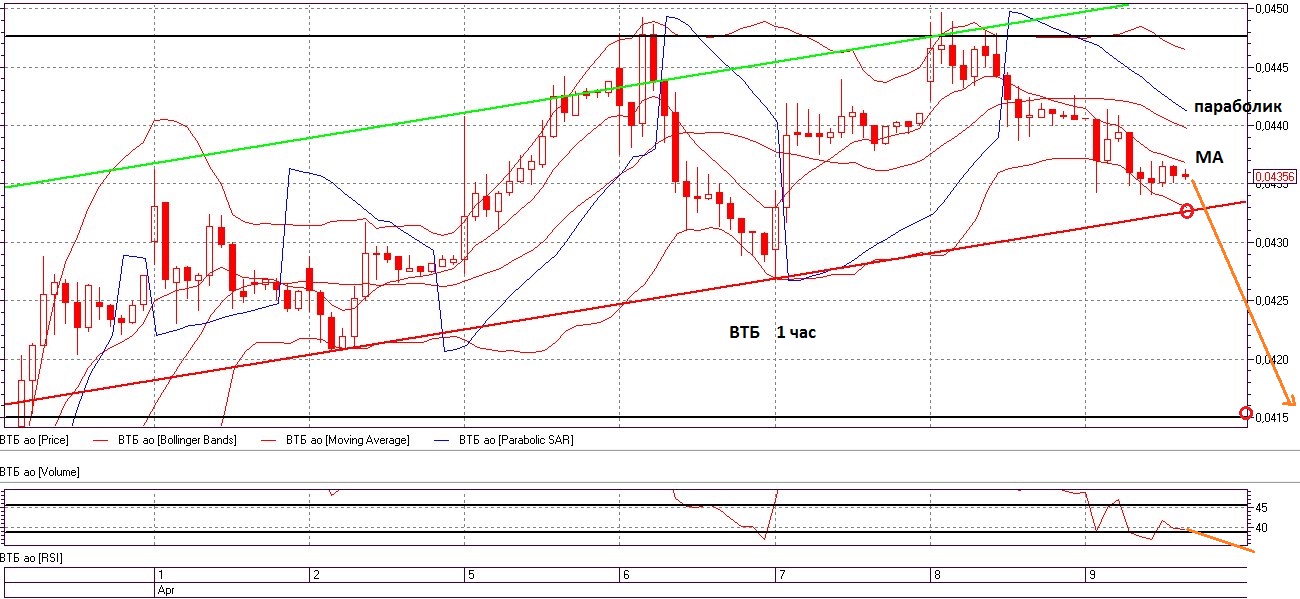Select the ВТБ ао [Parabolic SAR] legend entry
The width and height of the screenshot is (1300, 599).
[516, 440]
